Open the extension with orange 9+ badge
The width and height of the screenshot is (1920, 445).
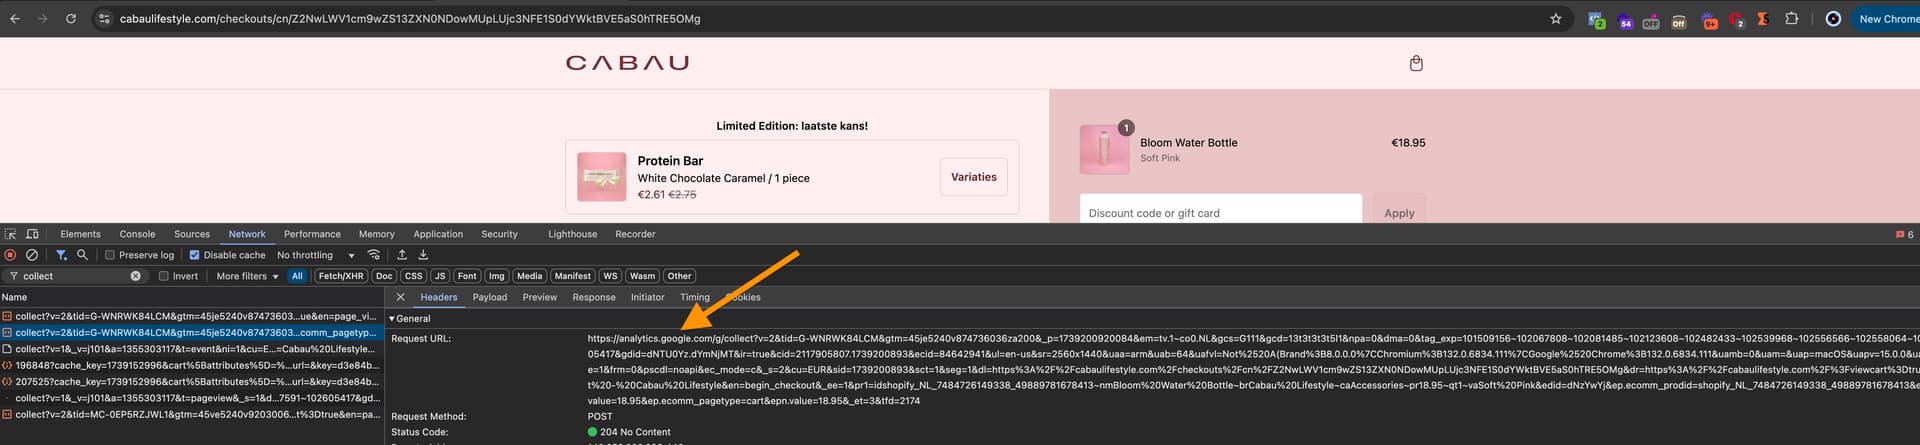(x=1710, y=20)
